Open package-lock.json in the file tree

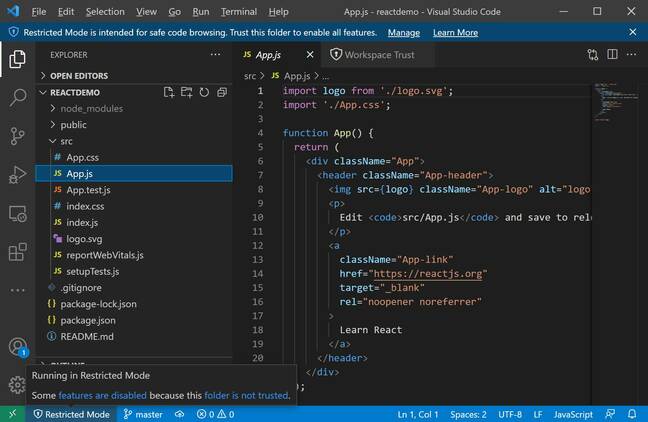(x=134, y=304)
